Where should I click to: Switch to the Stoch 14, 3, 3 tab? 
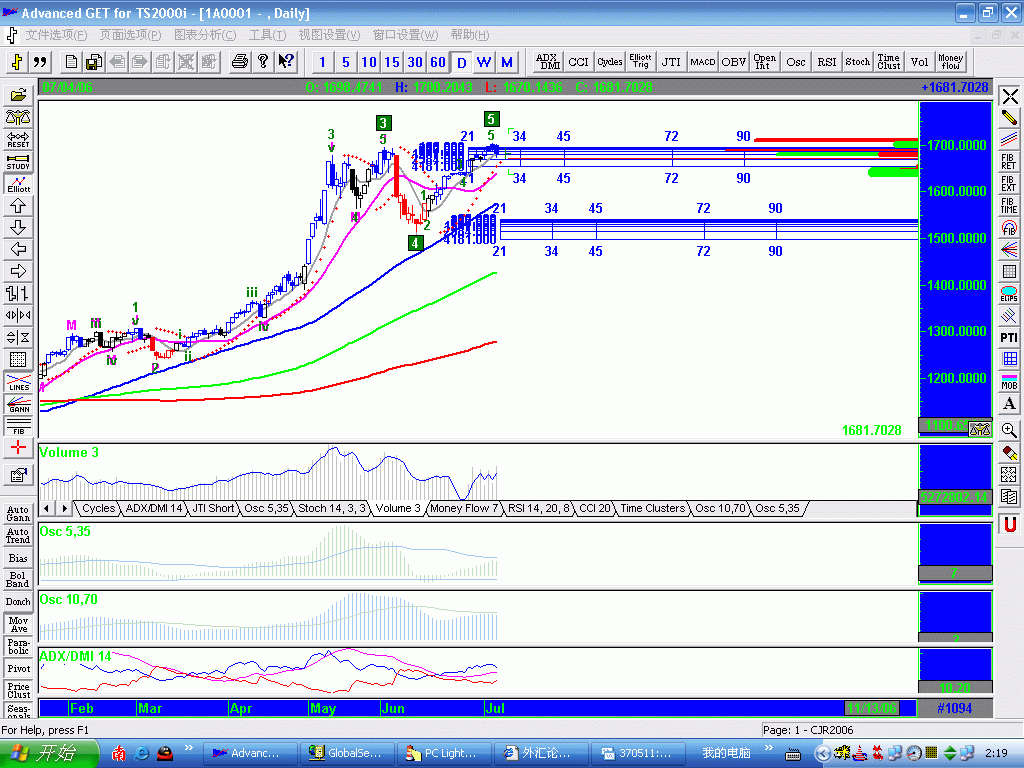(x=332, y=509)
